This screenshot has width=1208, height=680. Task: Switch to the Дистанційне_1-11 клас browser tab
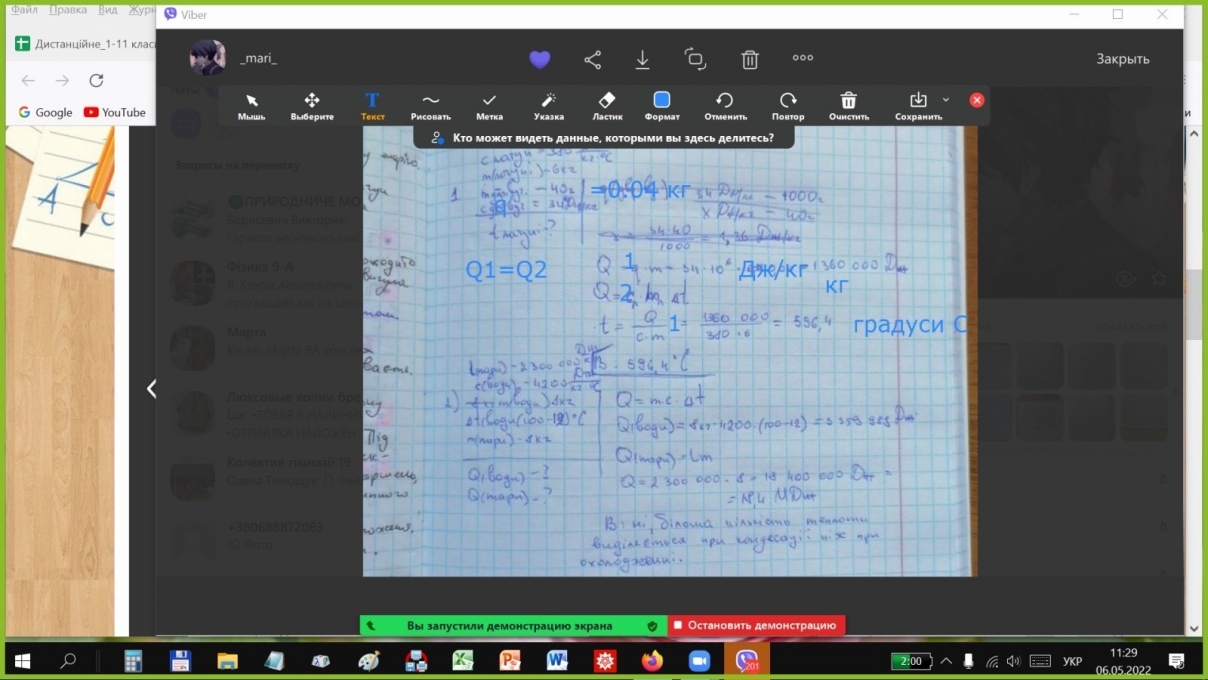85,44
